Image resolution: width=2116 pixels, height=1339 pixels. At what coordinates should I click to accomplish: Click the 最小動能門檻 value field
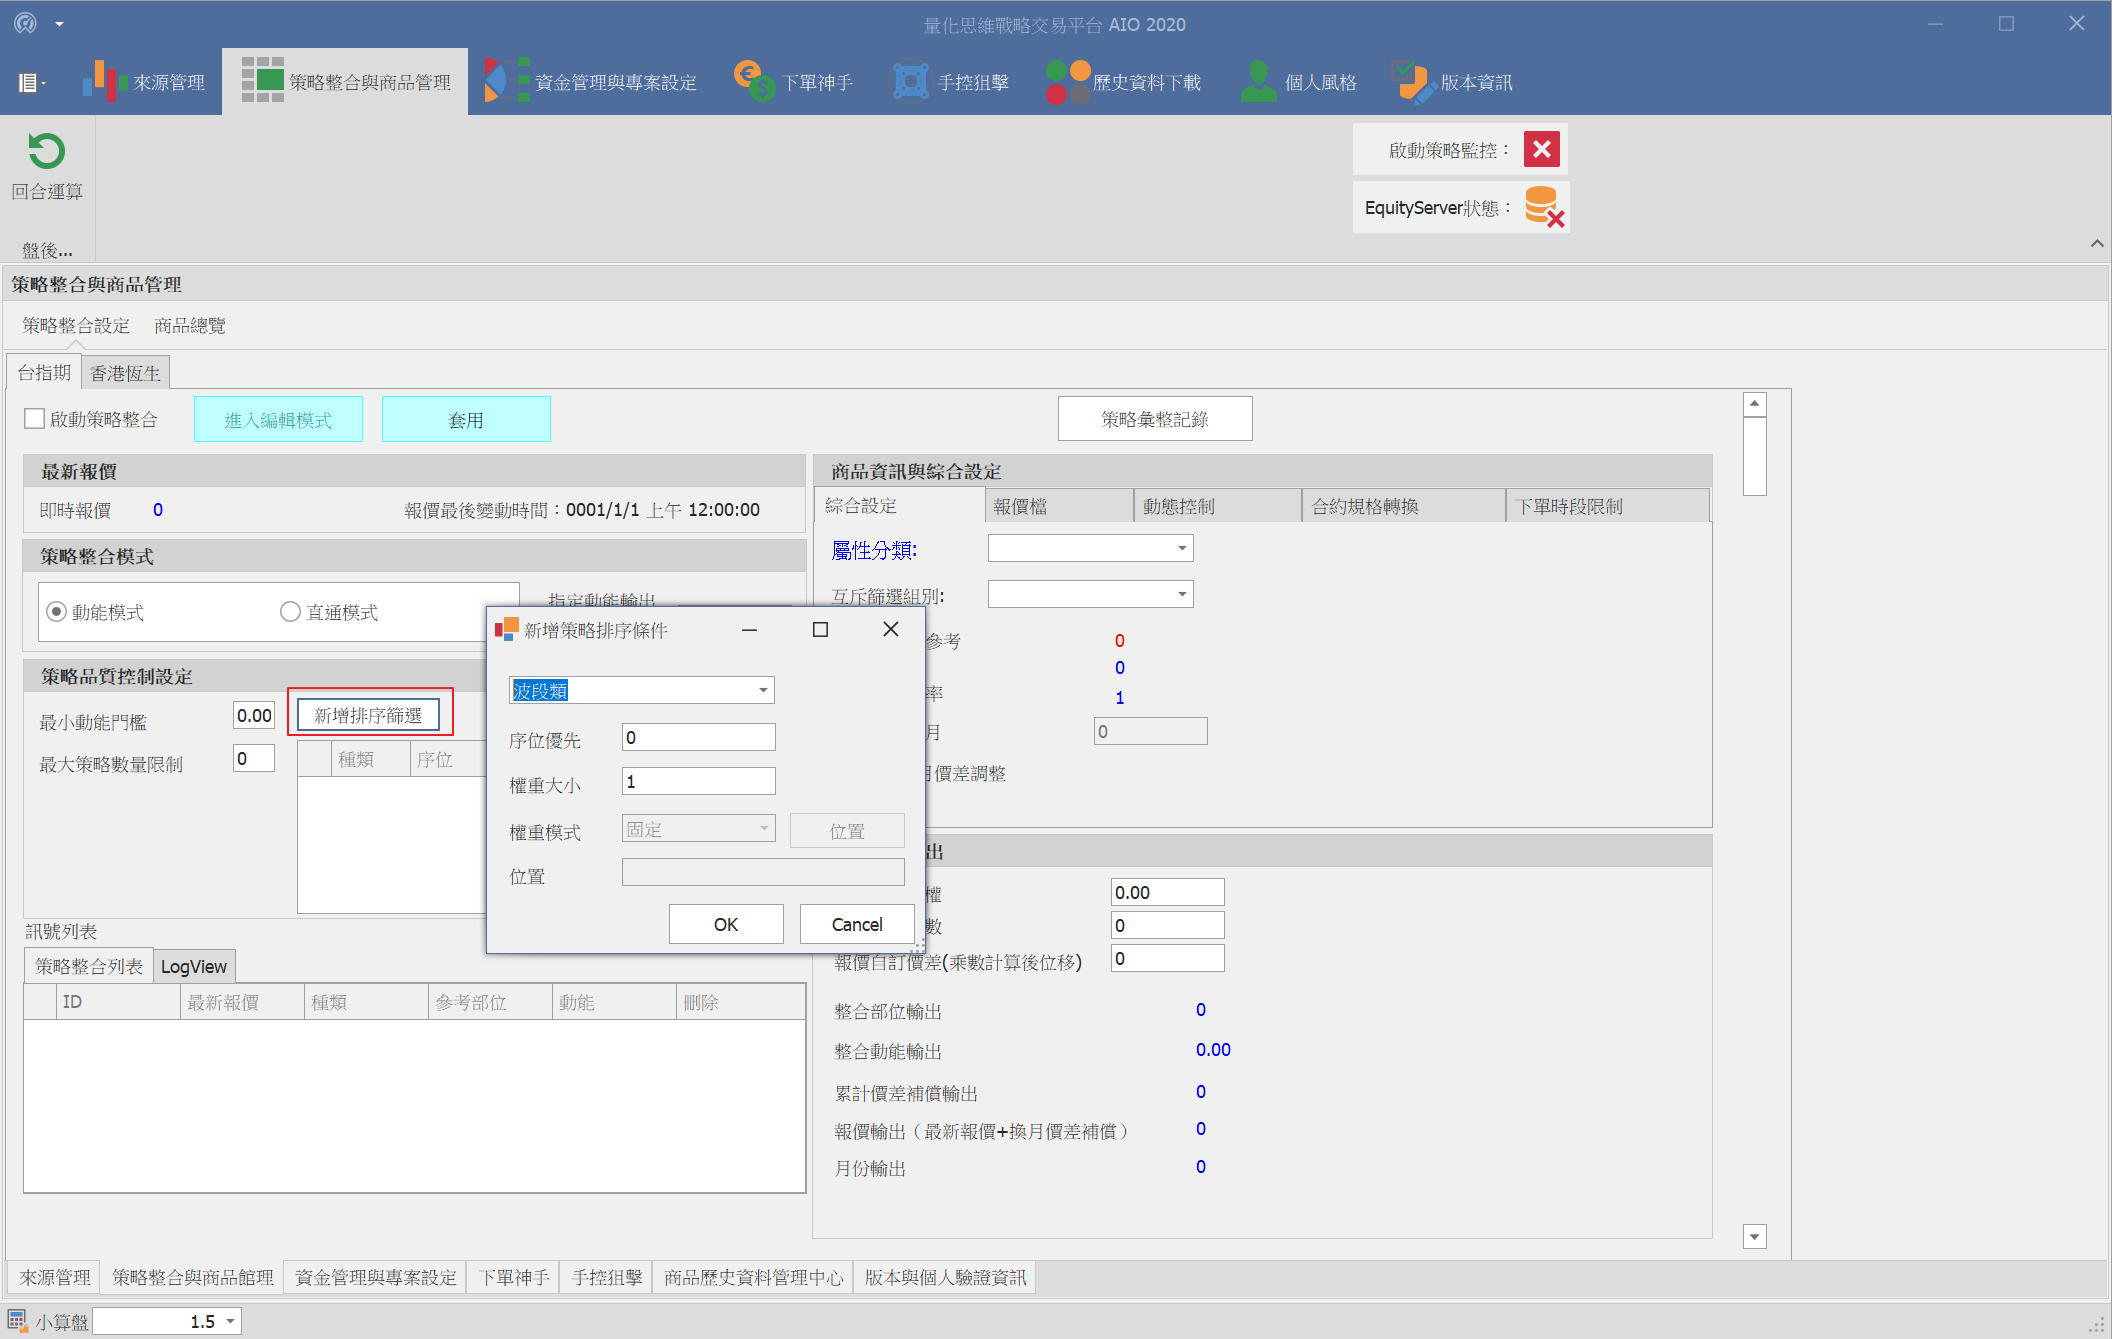[x=254, y=715]
